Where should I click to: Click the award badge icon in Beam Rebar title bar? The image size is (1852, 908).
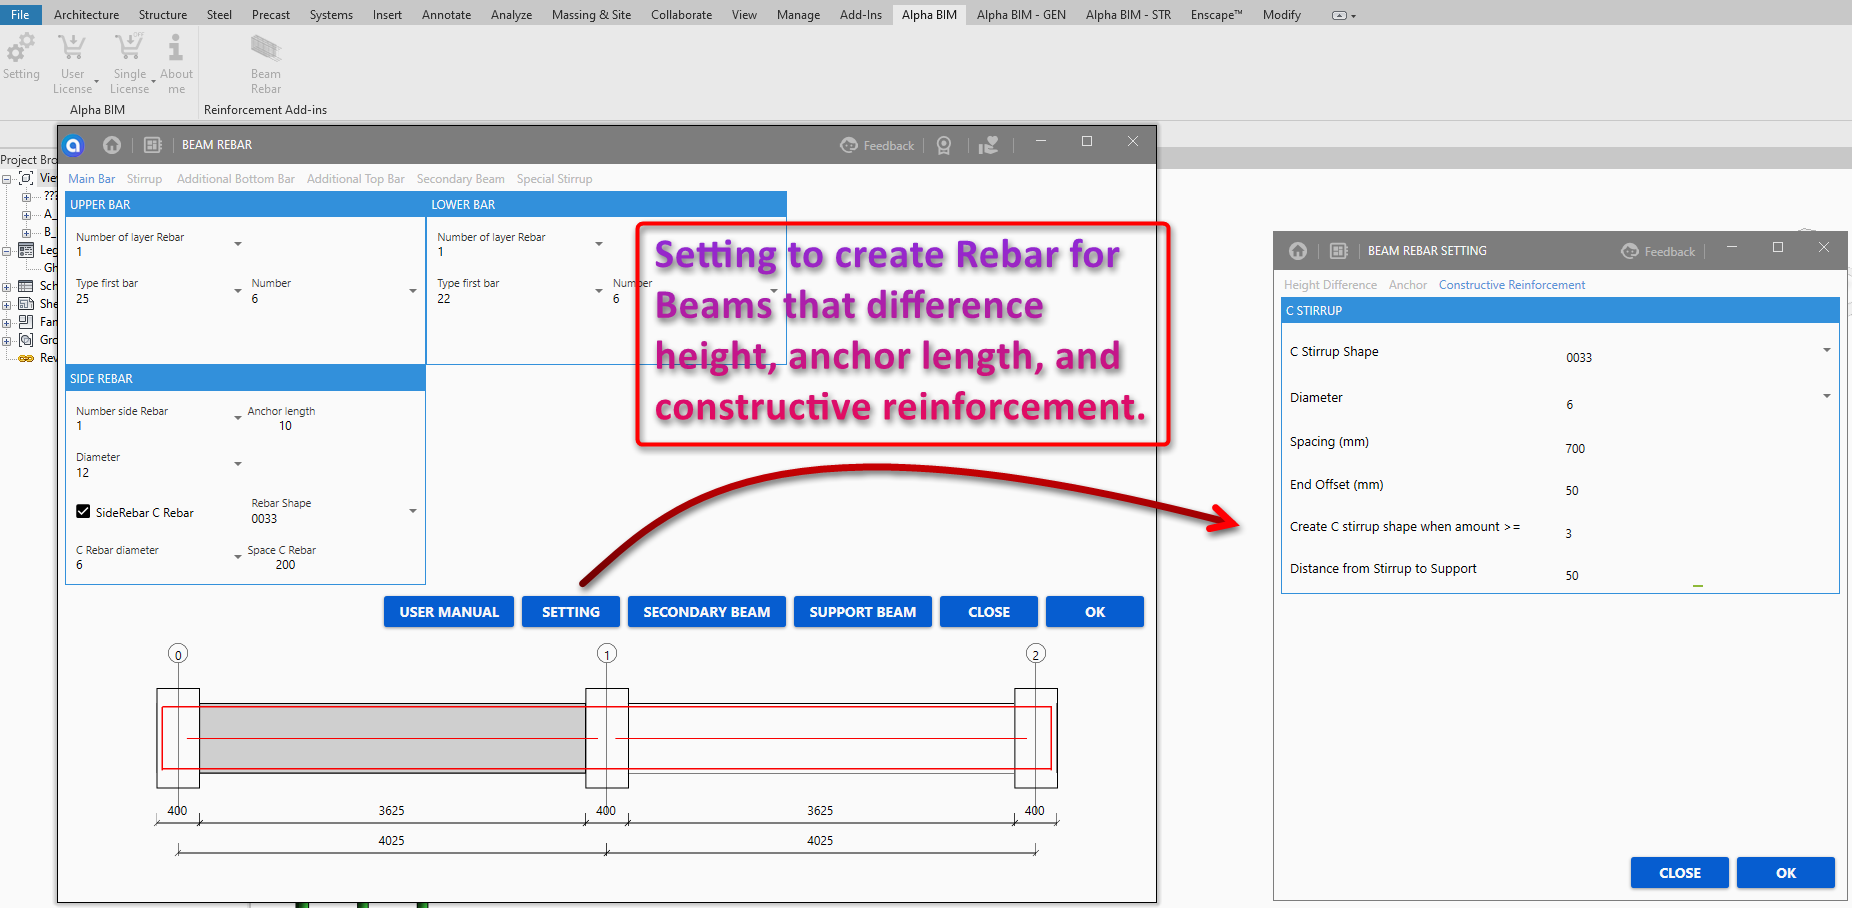point(944,146)
